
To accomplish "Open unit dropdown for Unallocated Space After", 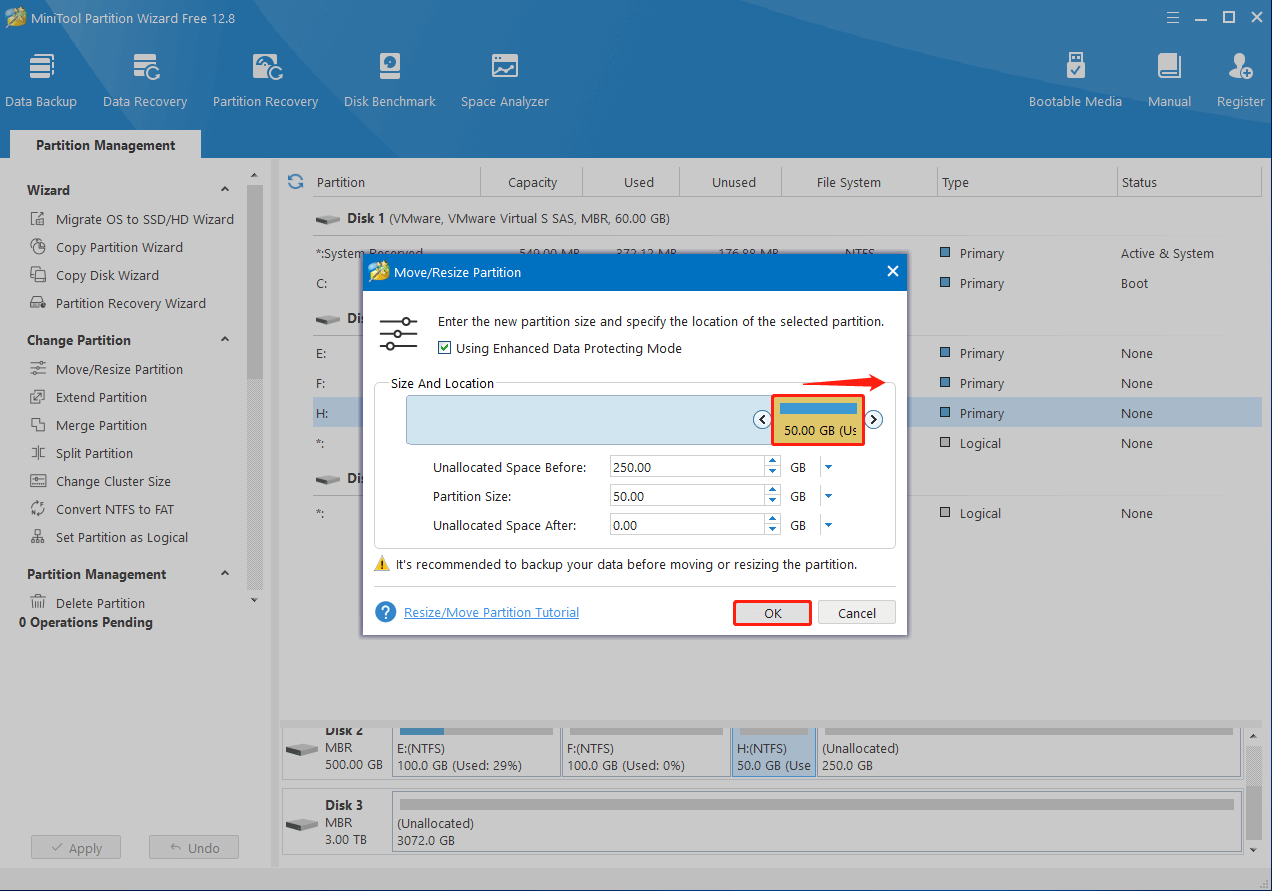I will click(x=828, y=526).
